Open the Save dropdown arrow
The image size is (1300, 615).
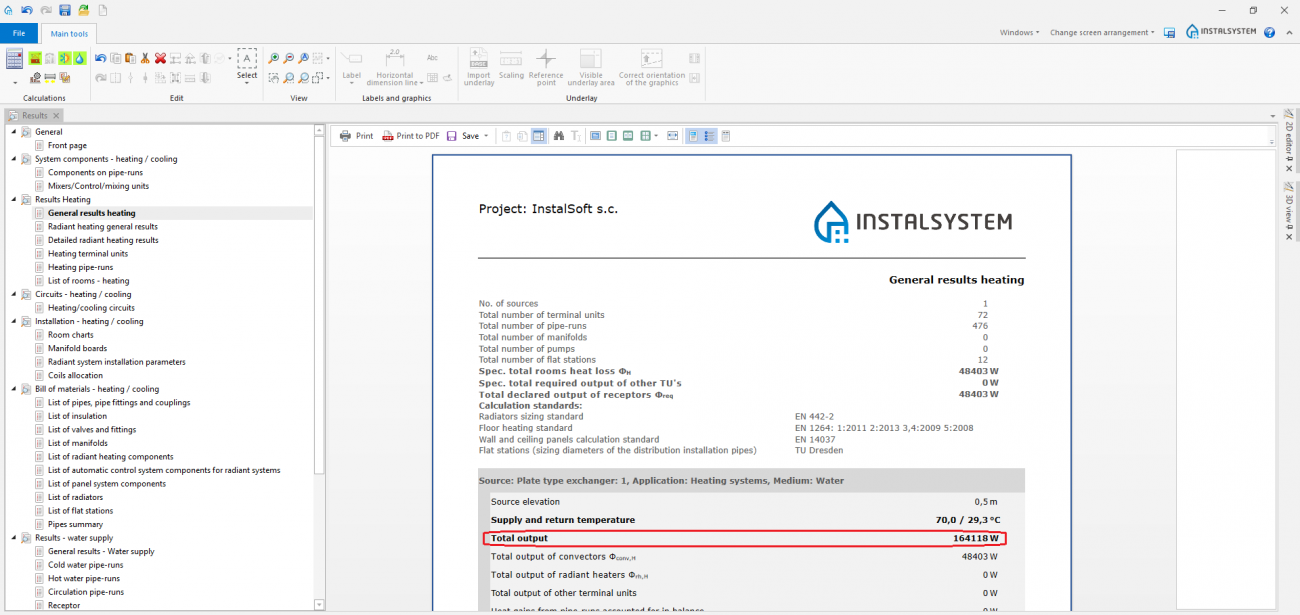[486, 136]
